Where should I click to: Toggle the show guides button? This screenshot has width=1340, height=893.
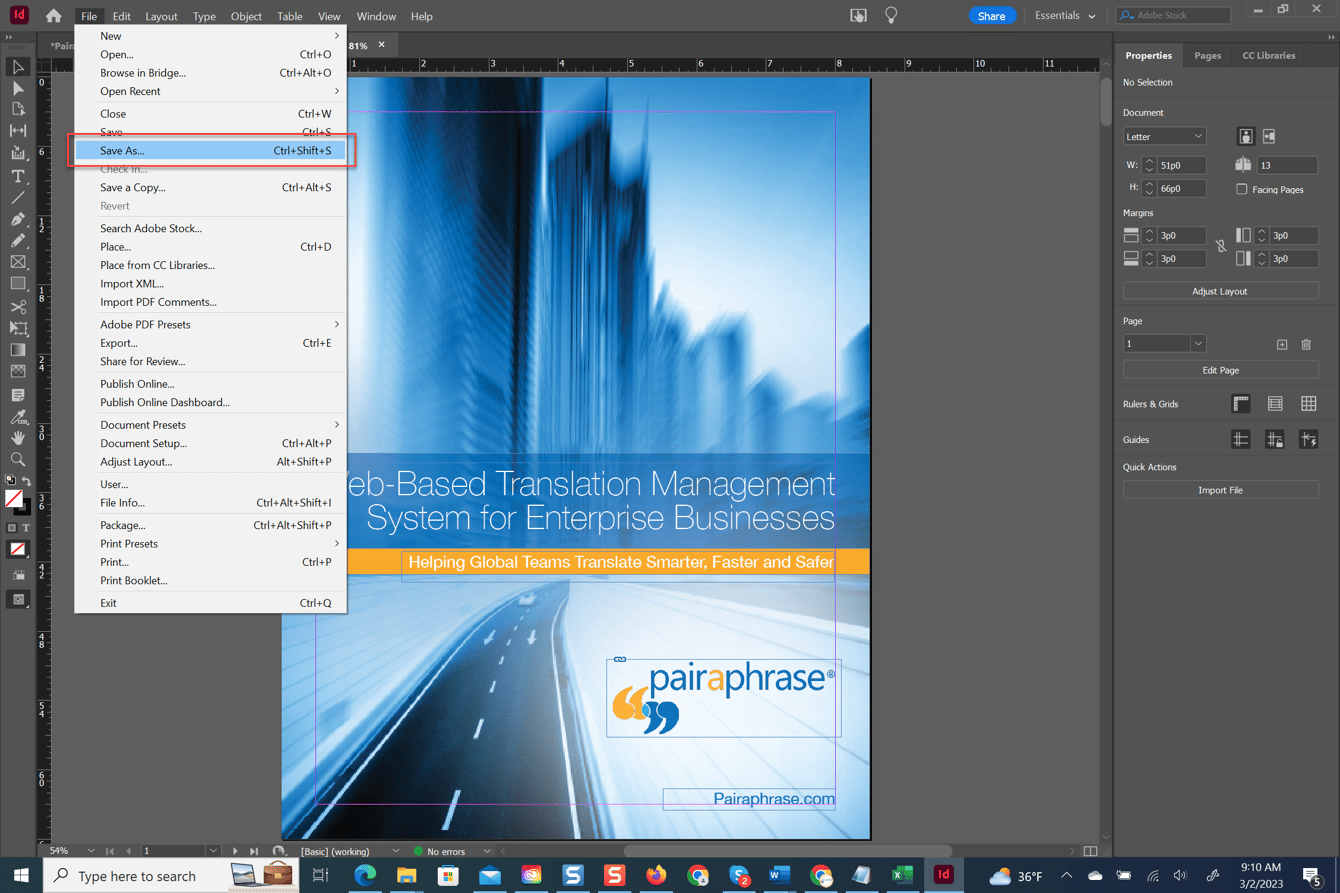click(1241, 440)
